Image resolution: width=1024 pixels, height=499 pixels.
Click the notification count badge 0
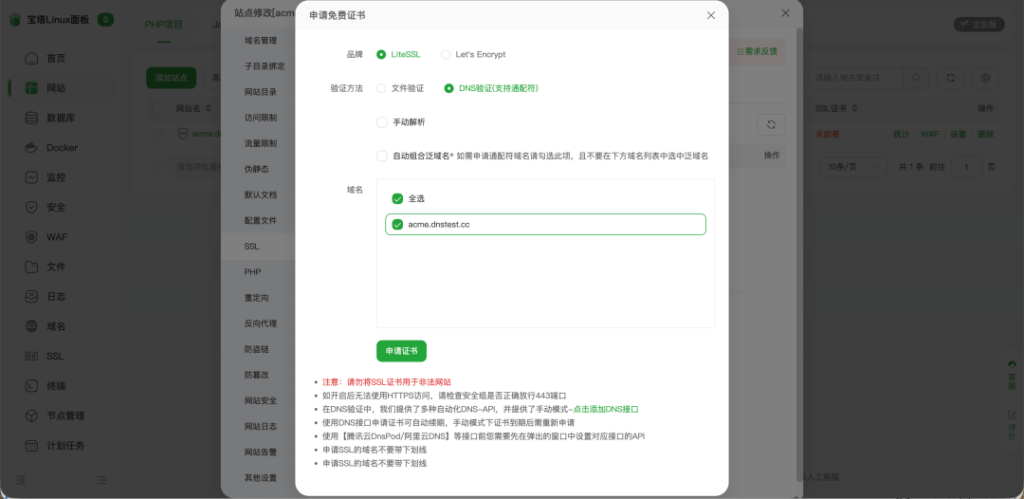[105, 20]
